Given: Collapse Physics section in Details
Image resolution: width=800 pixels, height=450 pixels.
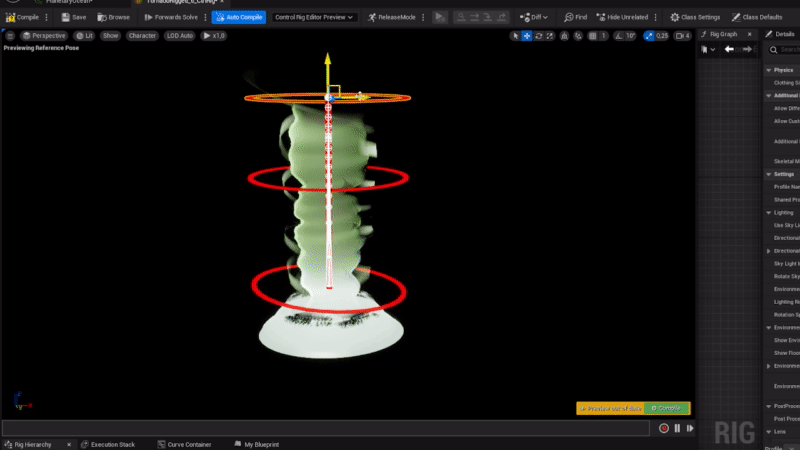Looking at the screenshot, I should pos(769,70).
